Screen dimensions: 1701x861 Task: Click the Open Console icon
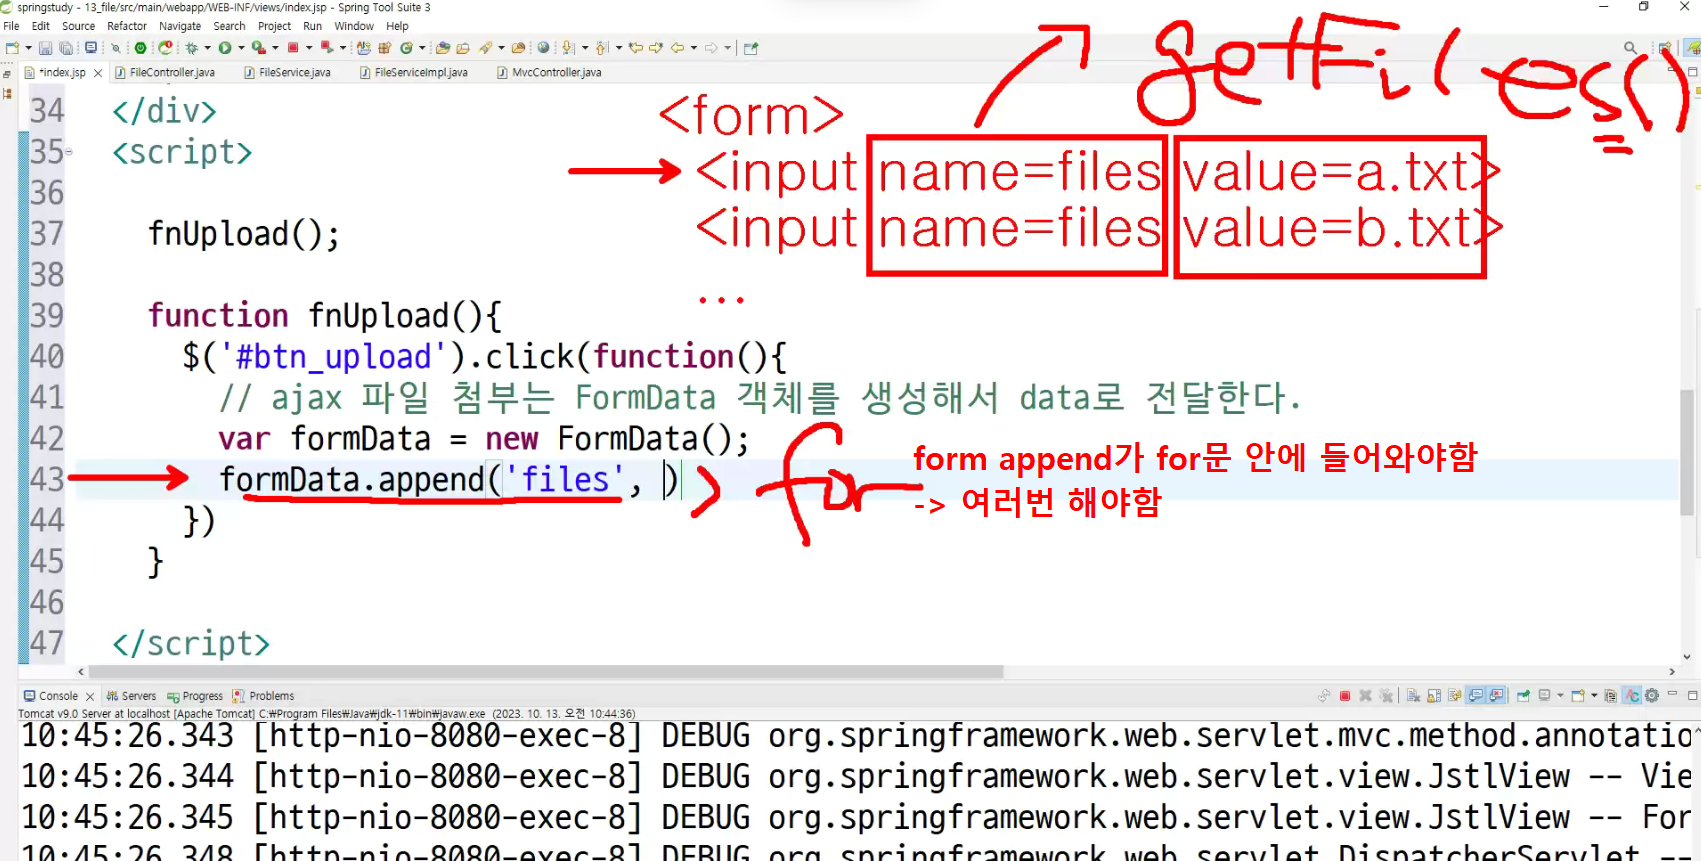click(1578, 696)
